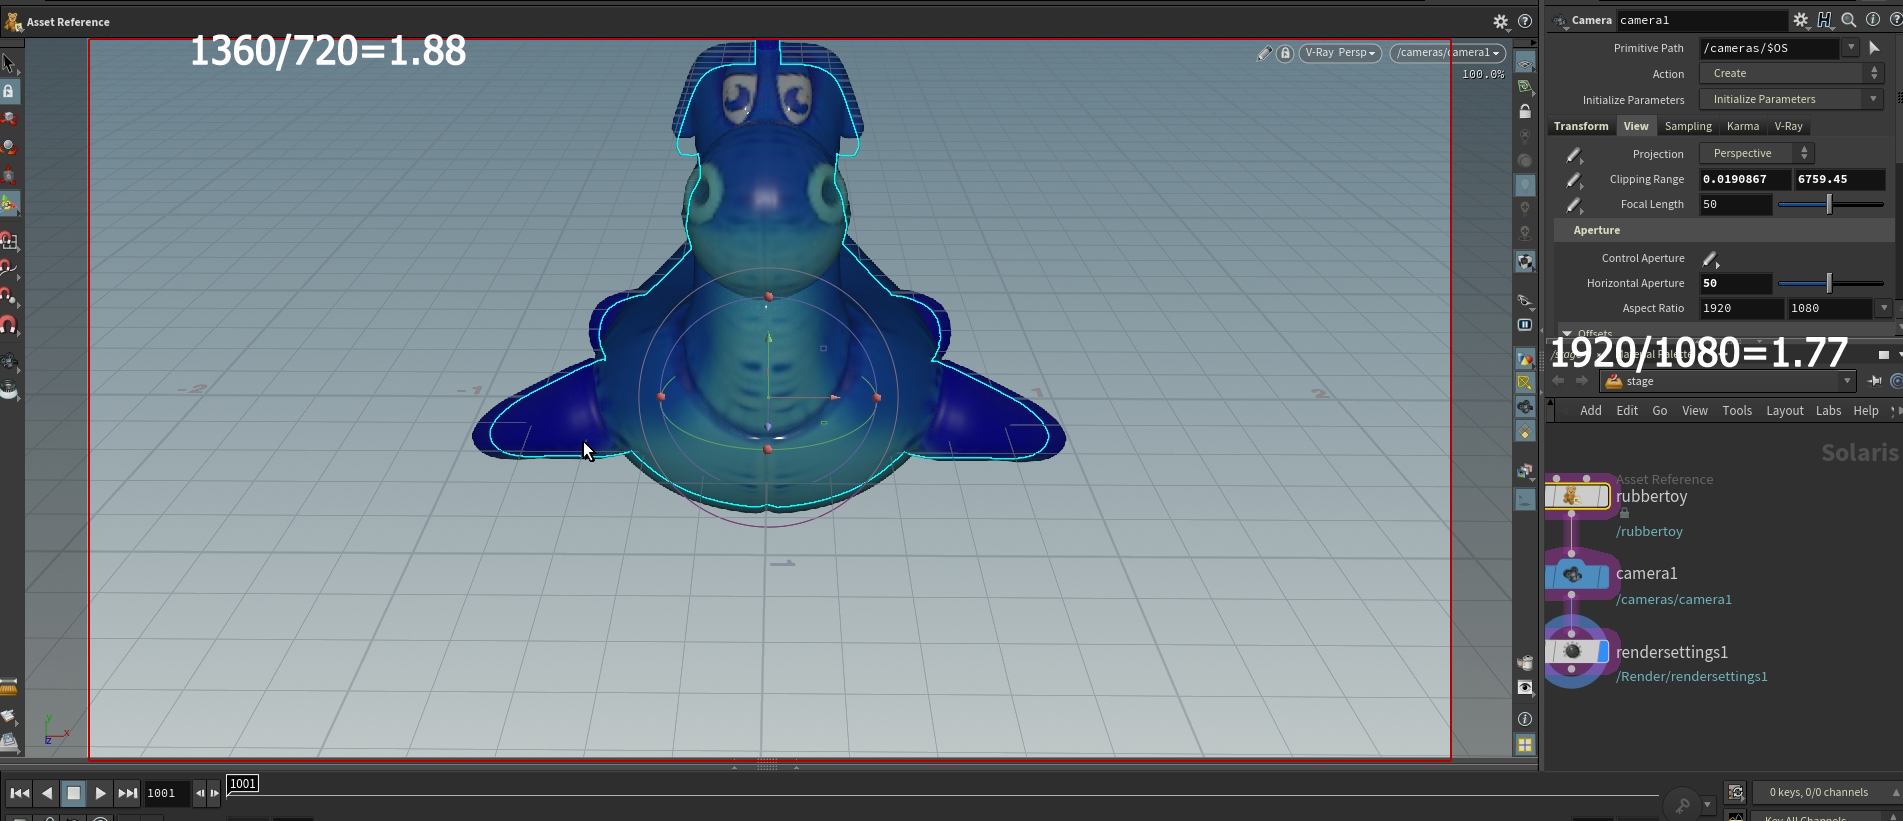The image size is (1903, 821).
Task: Click the primitive selector arrow icon
Action: (1874, 48)
